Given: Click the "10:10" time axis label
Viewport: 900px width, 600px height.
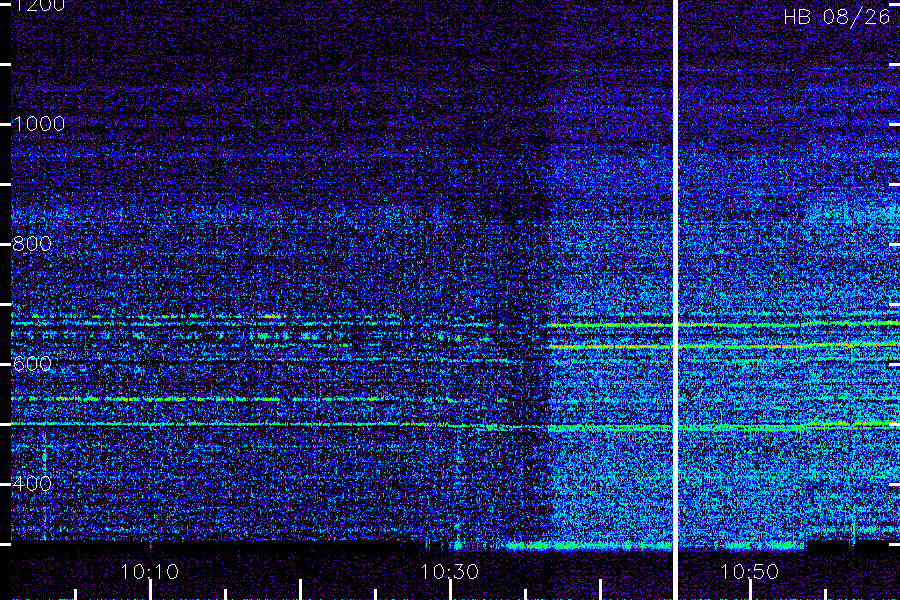Looking at the screenshot, I should [150, 571].
